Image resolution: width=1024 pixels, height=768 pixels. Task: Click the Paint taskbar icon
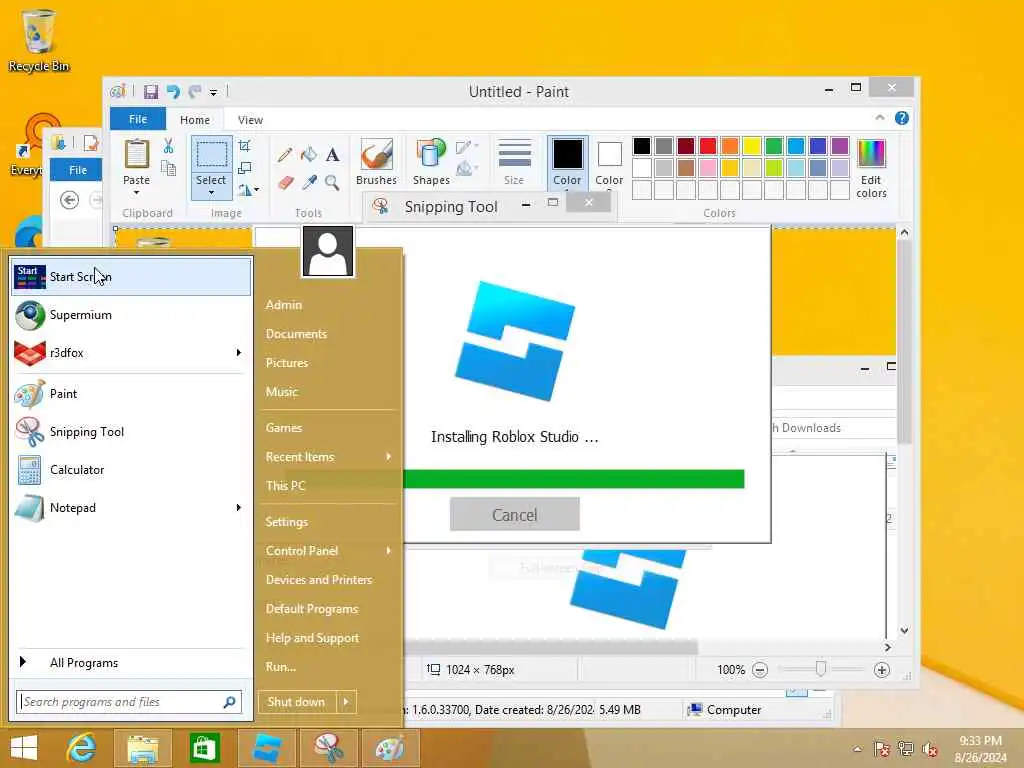[390, 748]
